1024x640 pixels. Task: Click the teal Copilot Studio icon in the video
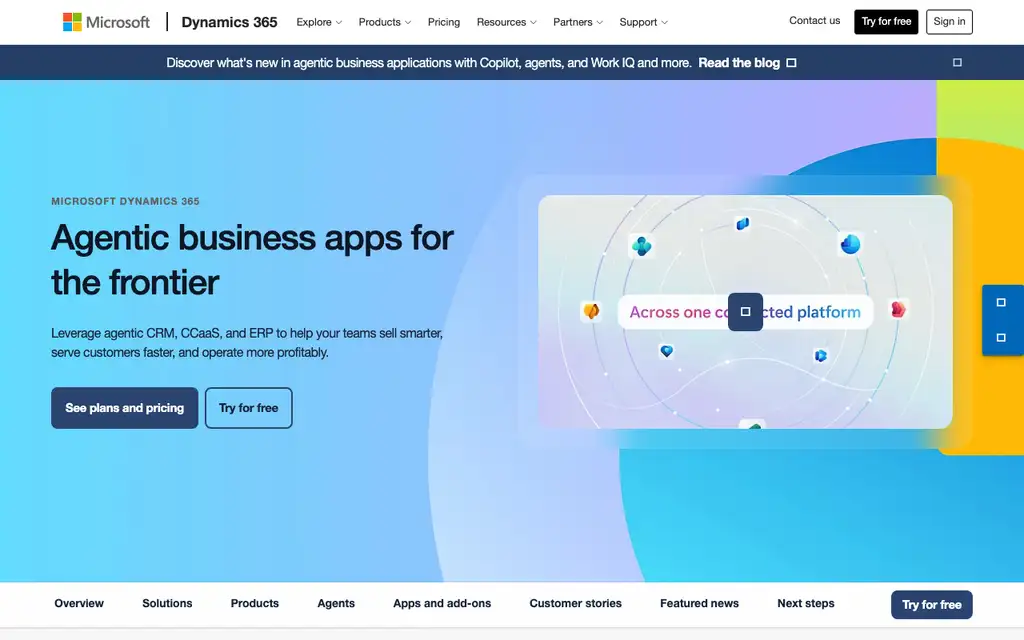point(641,246)
